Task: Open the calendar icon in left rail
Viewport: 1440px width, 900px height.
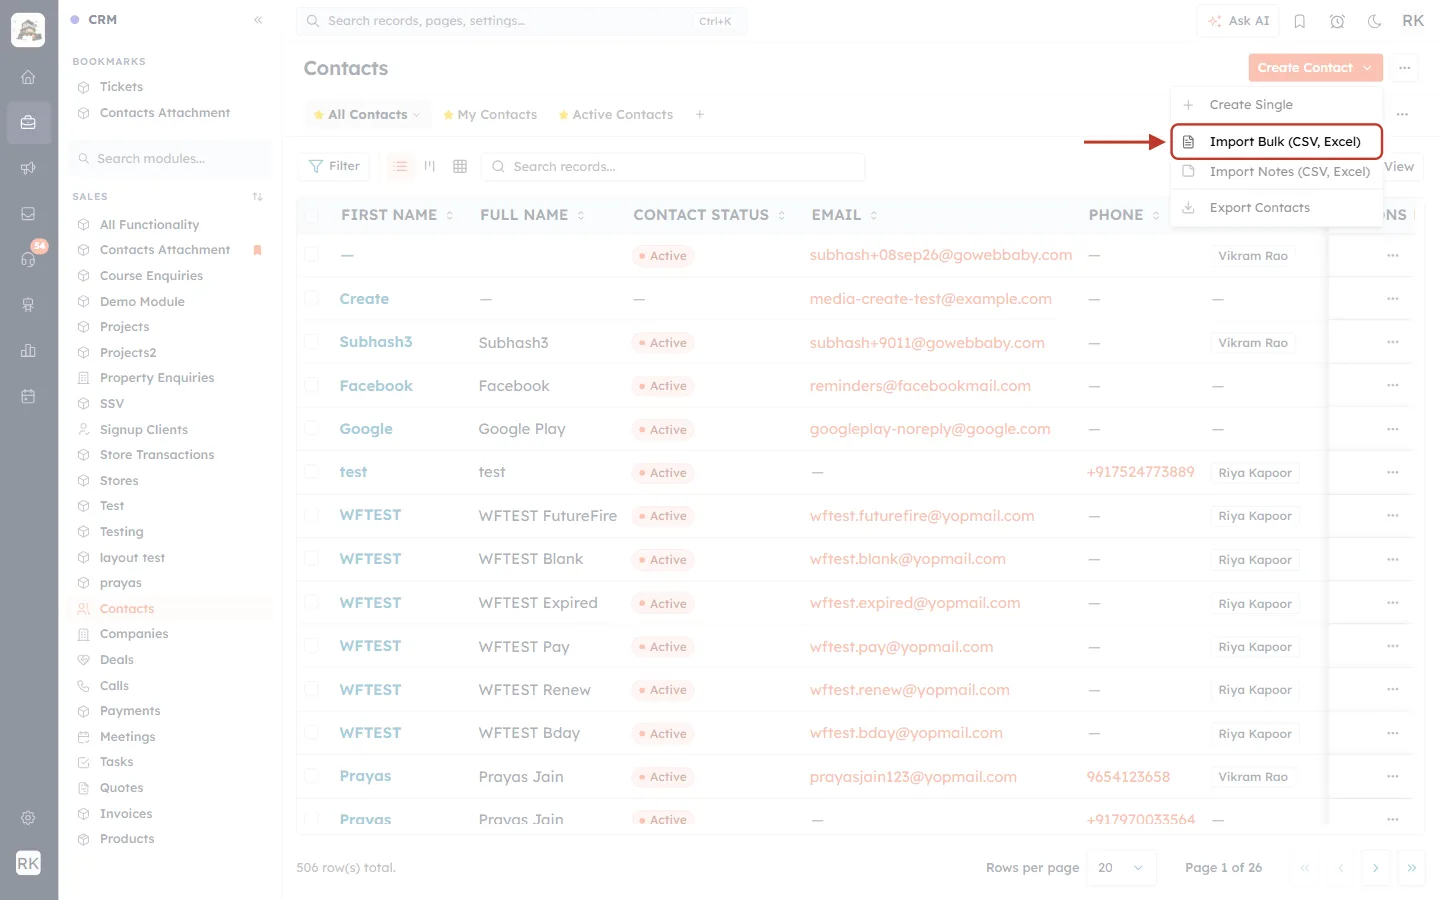Action: 28,396
